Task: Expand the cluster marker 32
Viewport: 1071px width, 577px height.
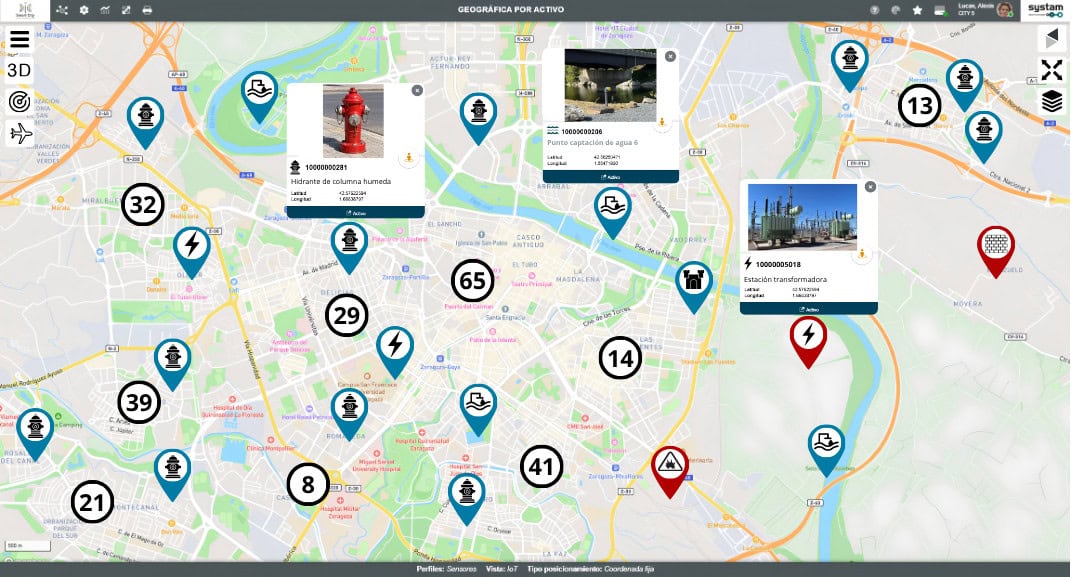Action: [143, 204]
